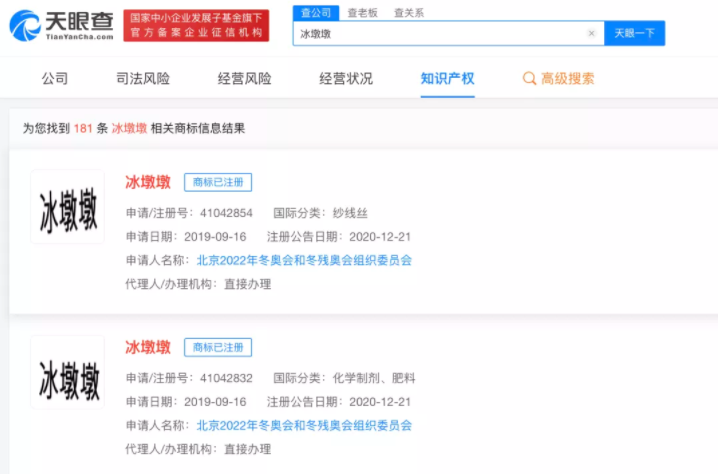This screenshot has width=718, height=474.
Task: Click 纱线丝 international class text
Action: coord(350,213)
